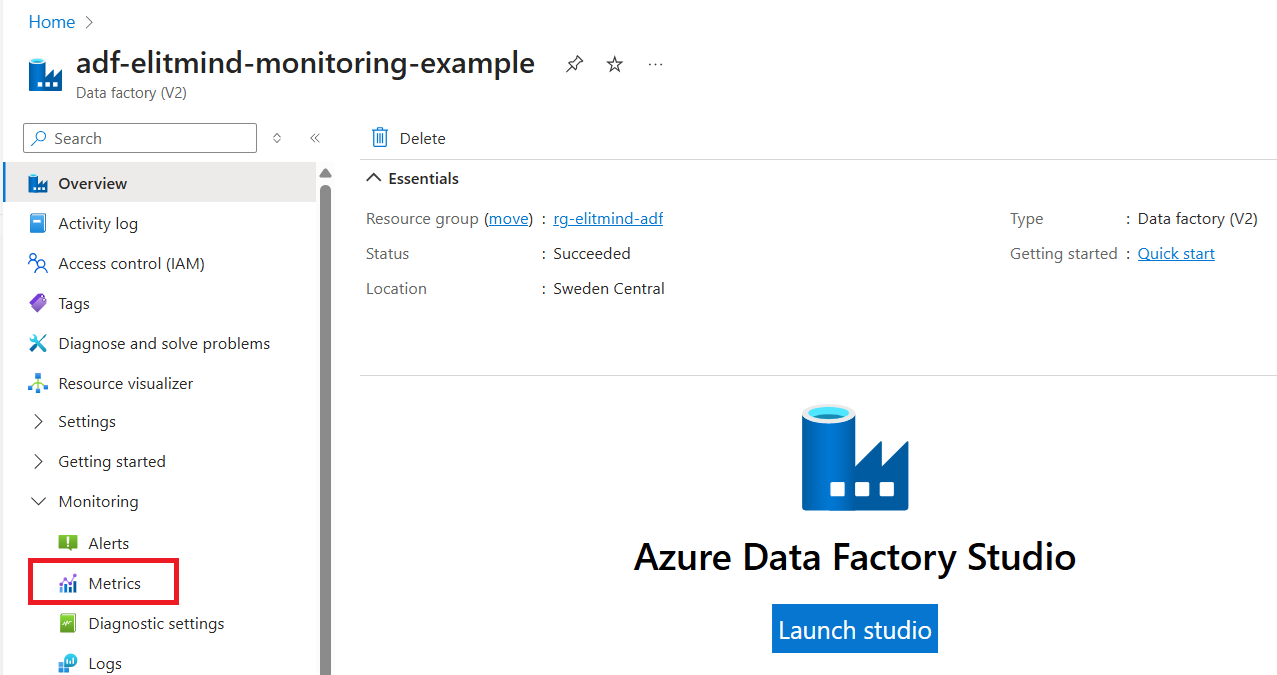1277x675 pixels.
Task: Collapse the sidebar with the double chevron
Action: pos(314,138)
